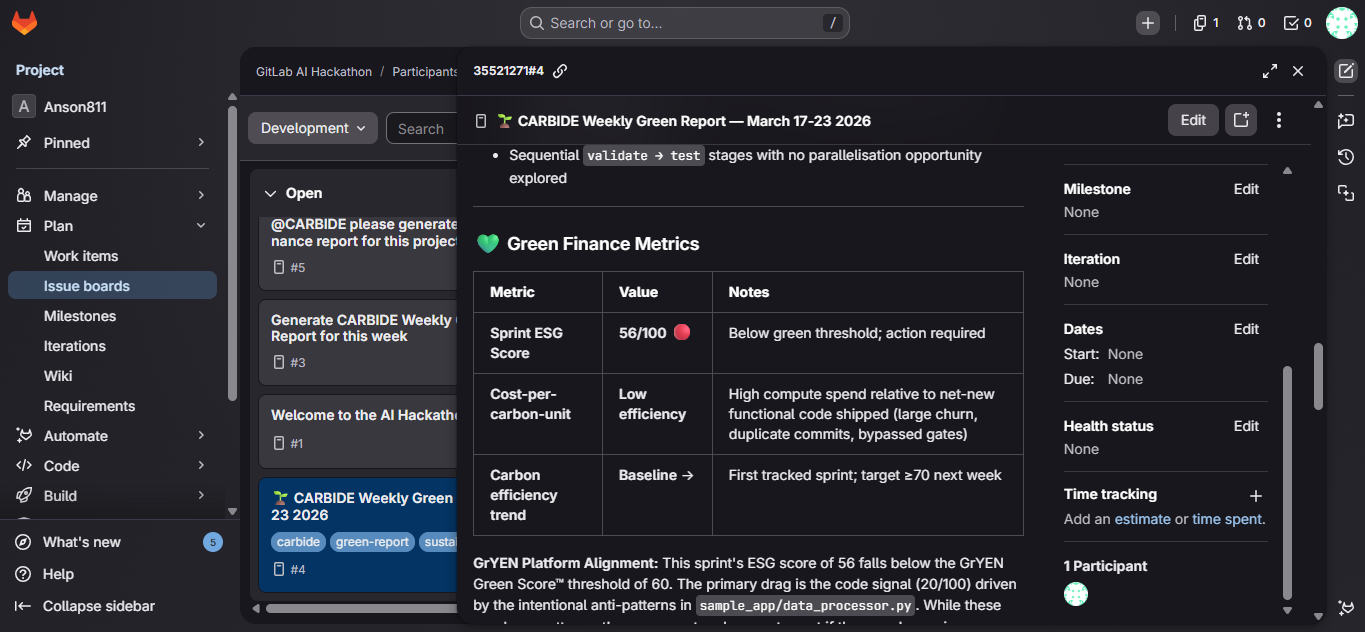Screen dimensions: 1365x632
Task: Open GitLab AI Hackathon breadcrumb
Action: pos(314,72)
